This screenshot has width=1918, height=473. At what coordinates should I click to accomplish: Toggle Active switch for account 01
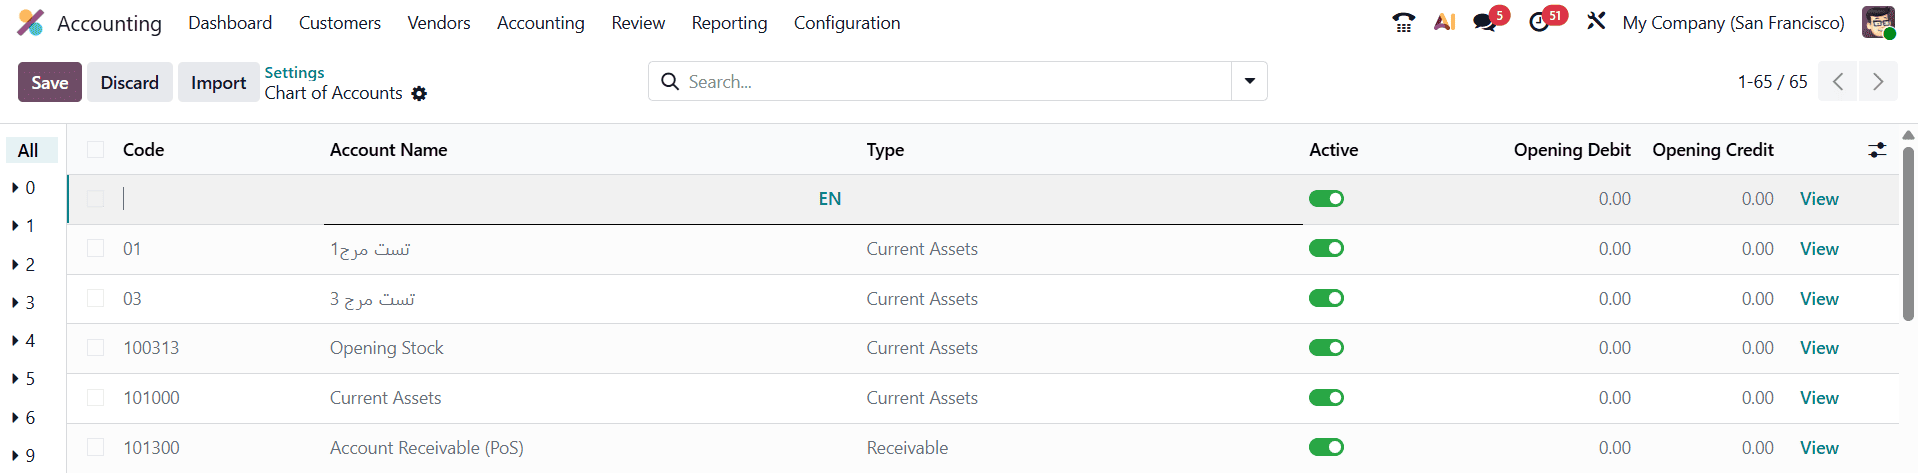[1326, 248]
